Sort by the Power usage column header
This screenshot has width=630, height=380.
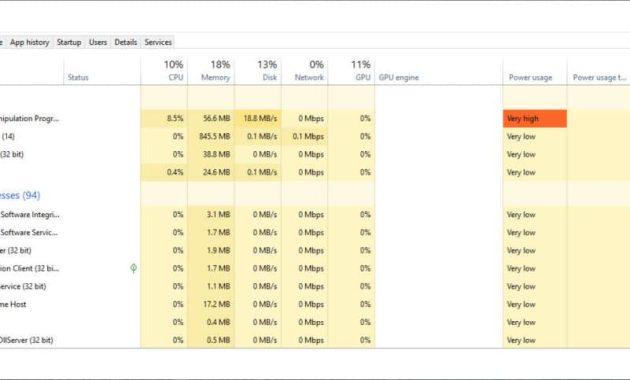pyautogui.click(x=535, y=70)
